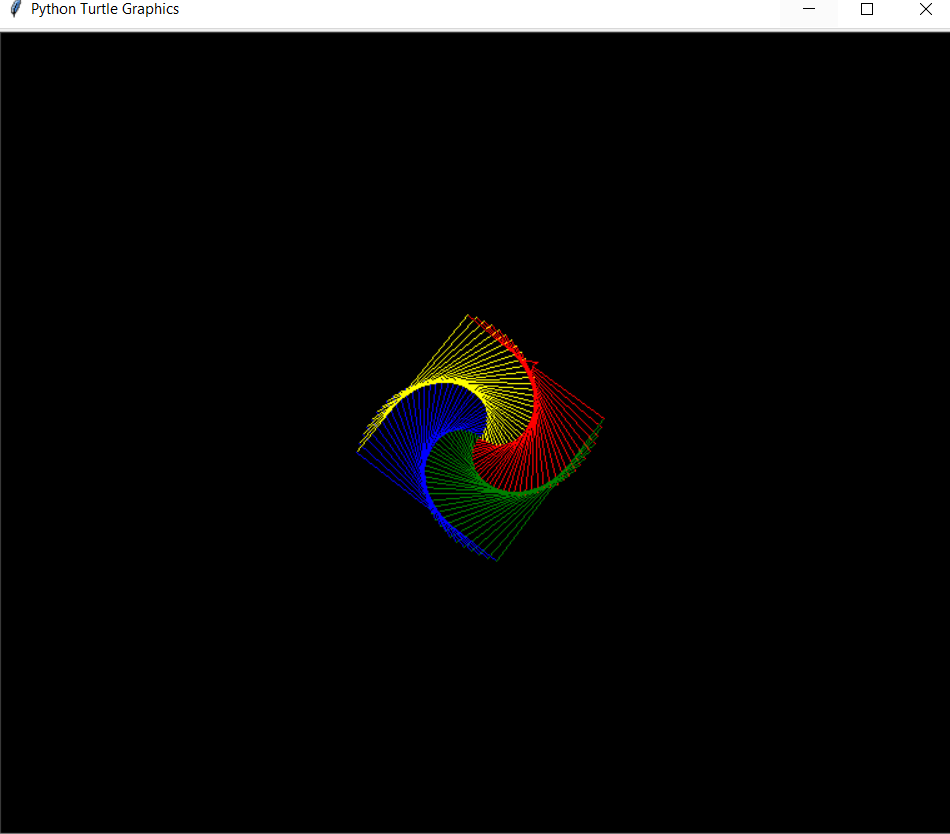Screen dimensions: 950x834
Task: Click the right corner of the spiral square
Action: [x=604, y=419]
